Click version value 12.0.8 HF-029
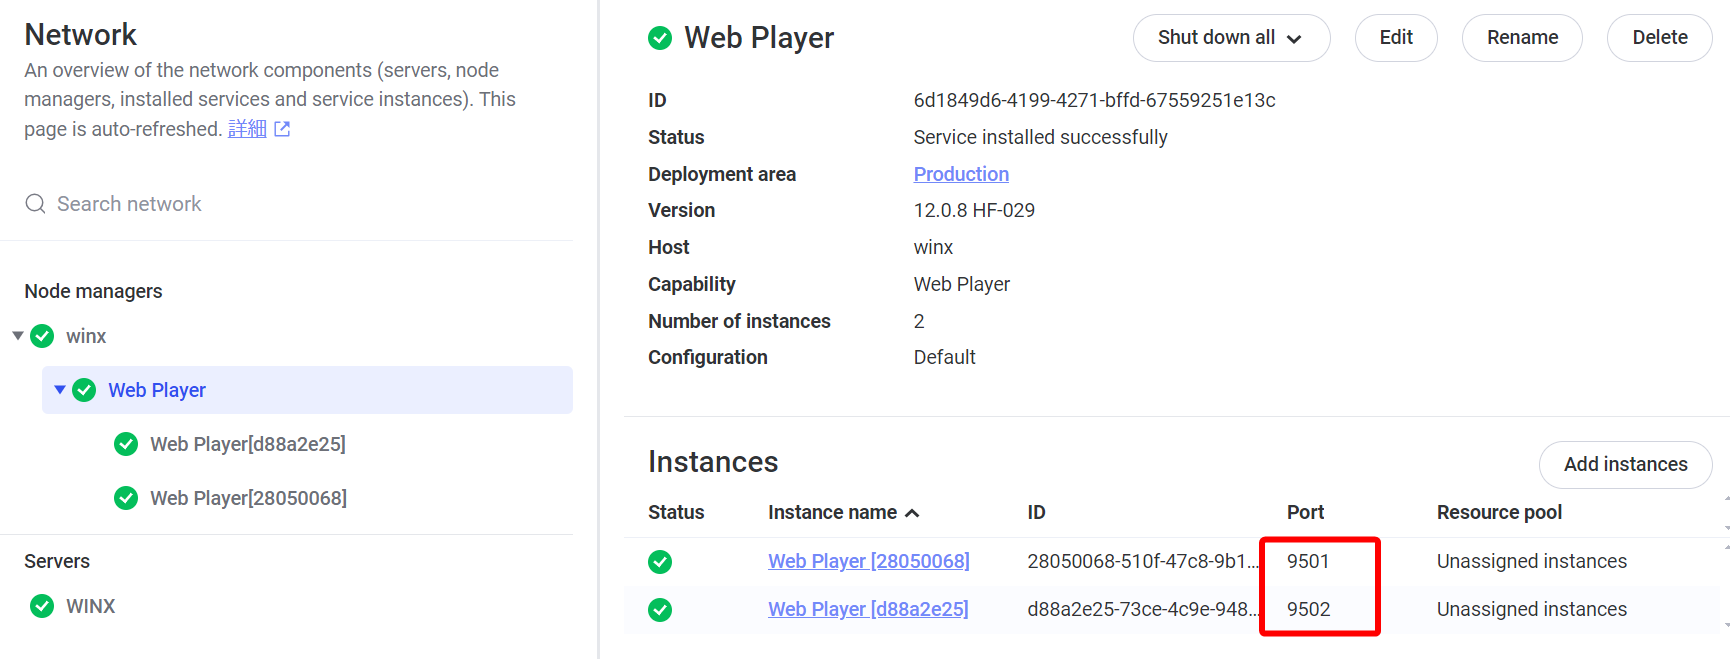1730x659 pixels. [974, 210]
